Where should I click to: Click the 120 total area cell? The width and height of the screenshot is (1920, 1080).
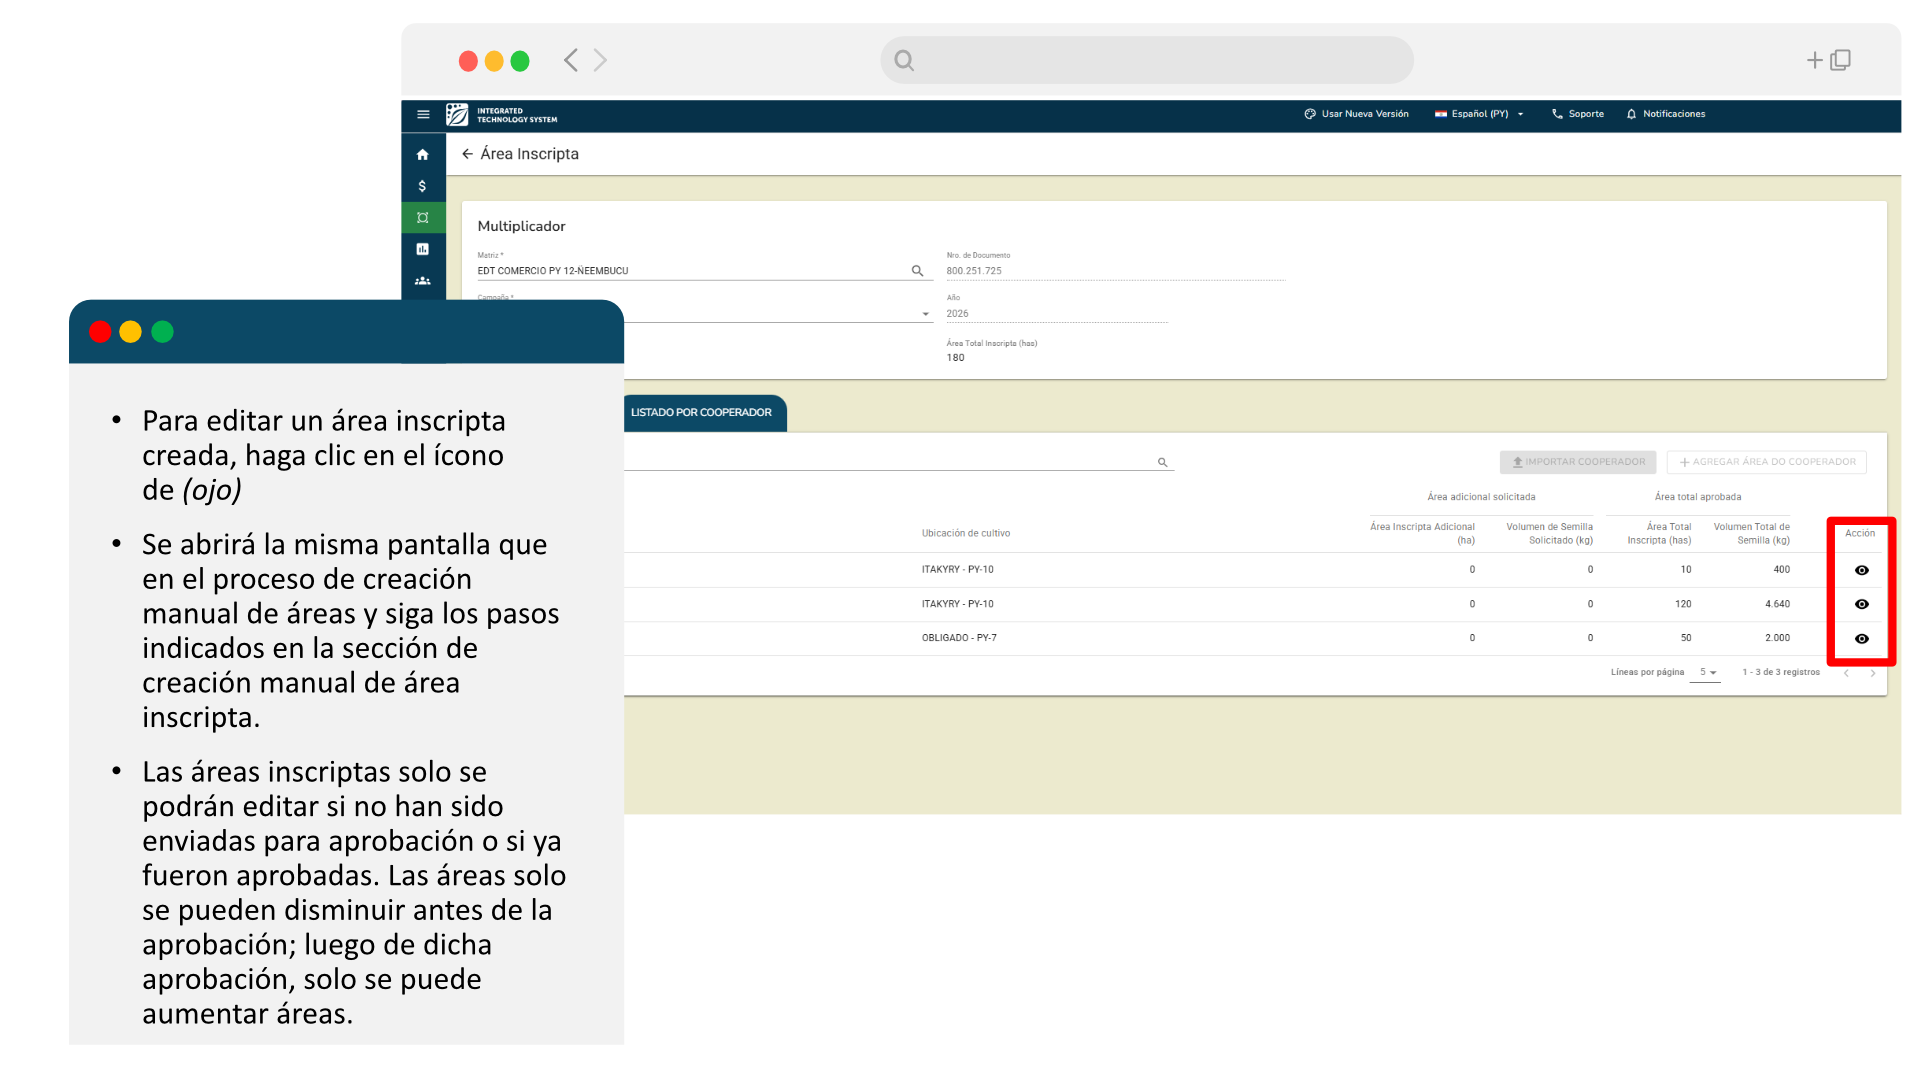point(1683,604)
